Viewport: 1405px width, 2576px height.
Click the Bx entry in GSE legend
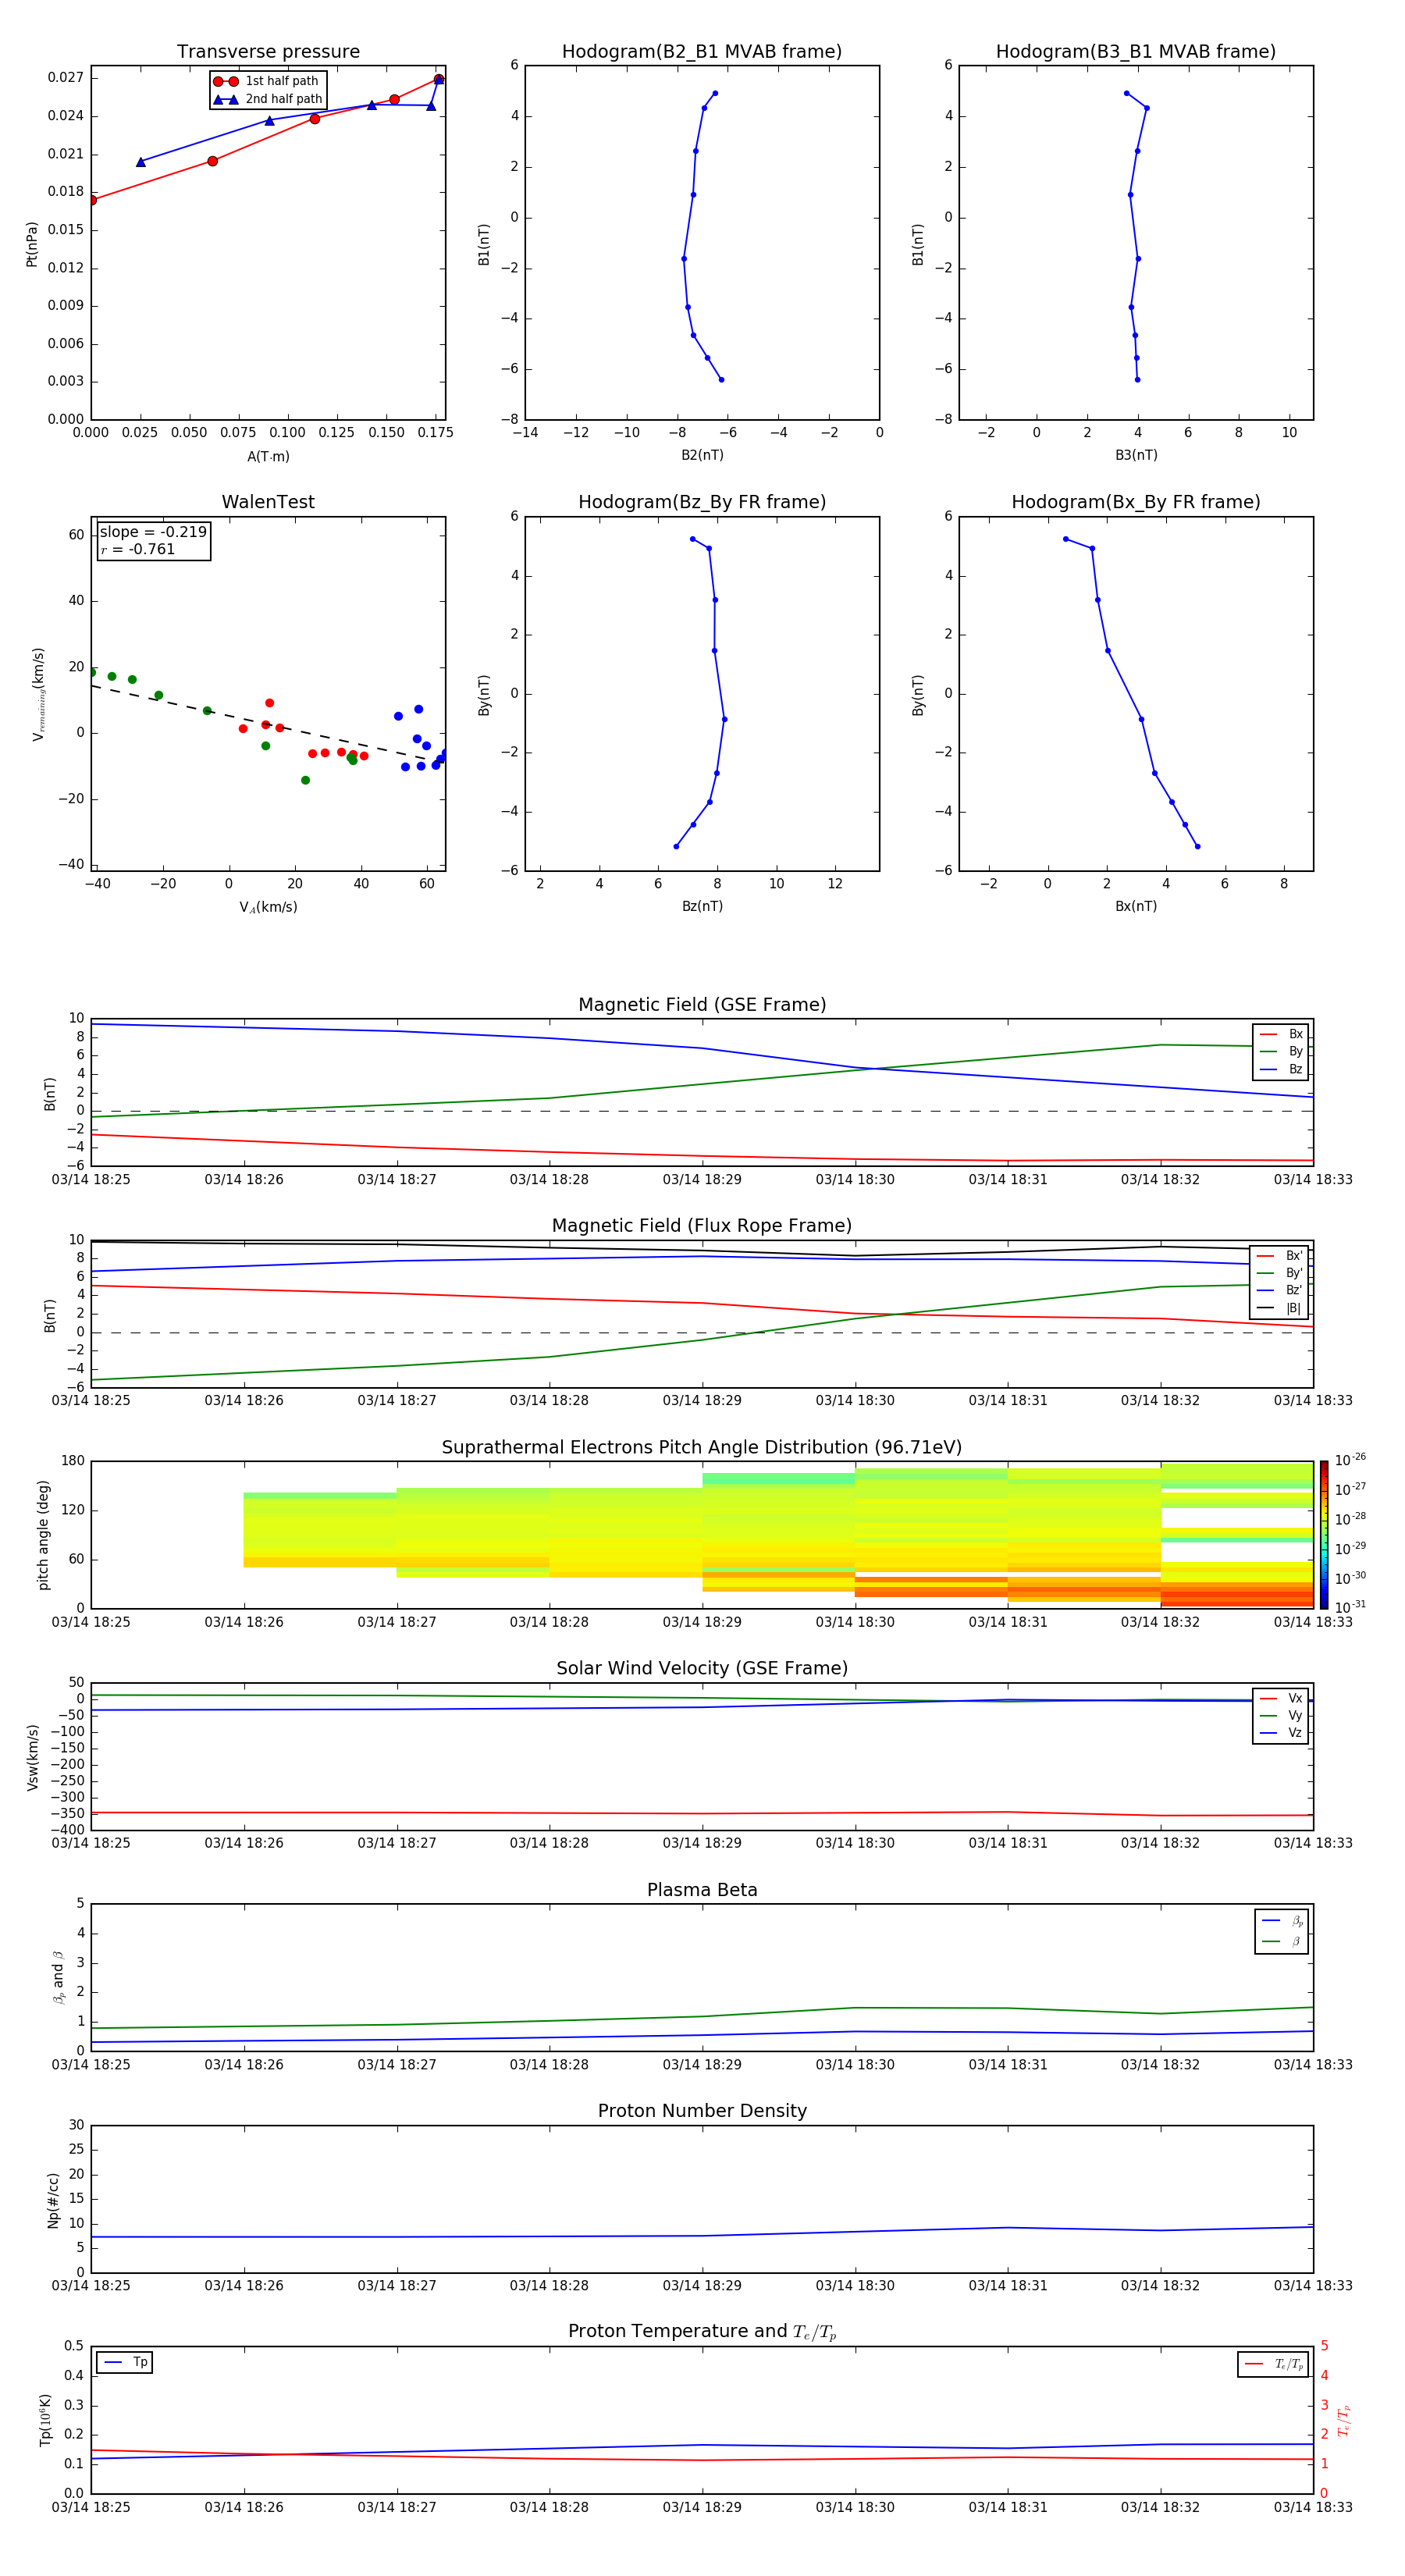coord(1281,1034)
